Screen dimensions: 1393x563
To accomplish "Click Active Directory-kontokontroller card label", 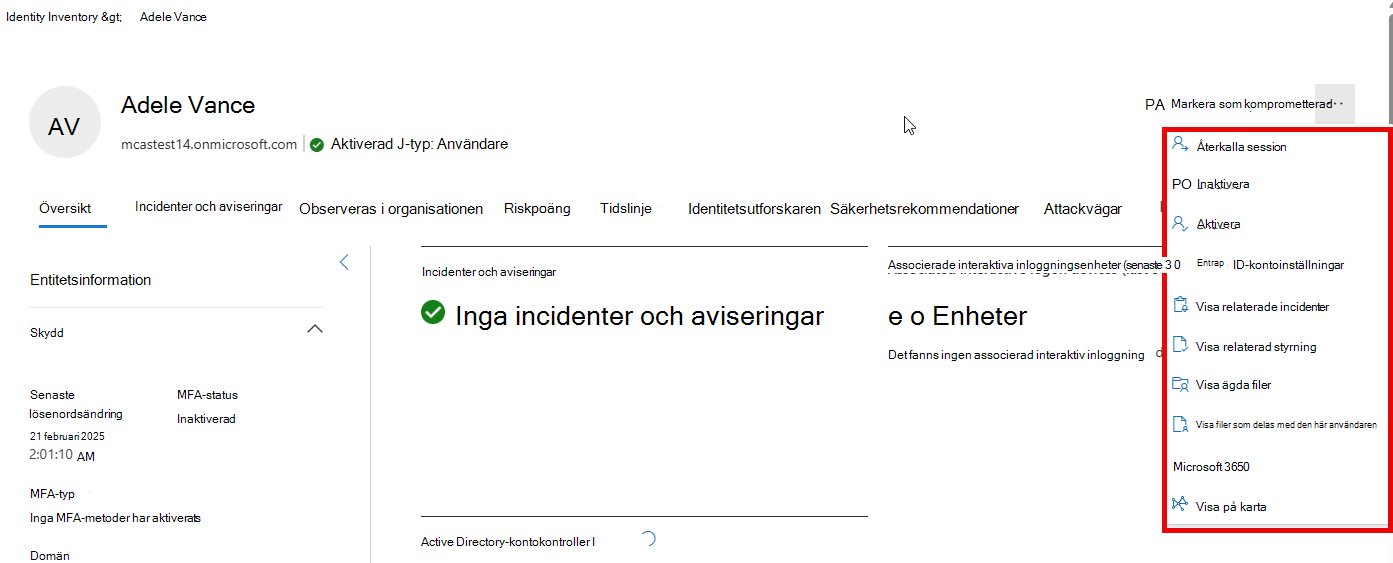I will (508, 542).
